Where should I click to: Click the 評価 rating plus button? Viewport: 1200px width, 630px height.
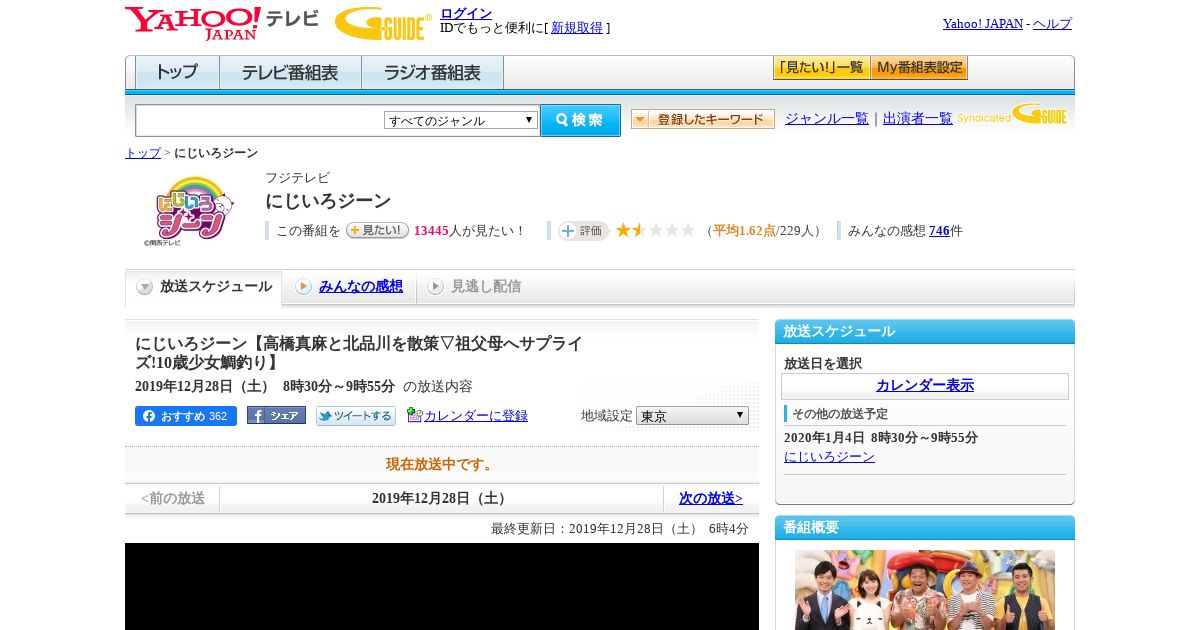[584, 231]
